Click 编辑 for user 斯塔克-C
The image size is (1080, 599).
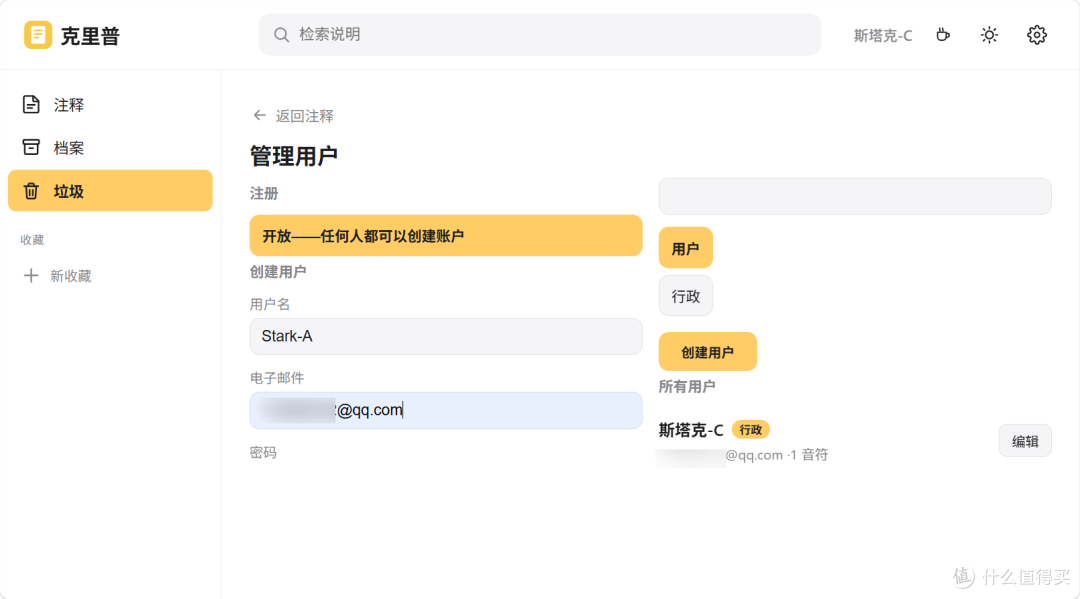(x=1025, y=441)
